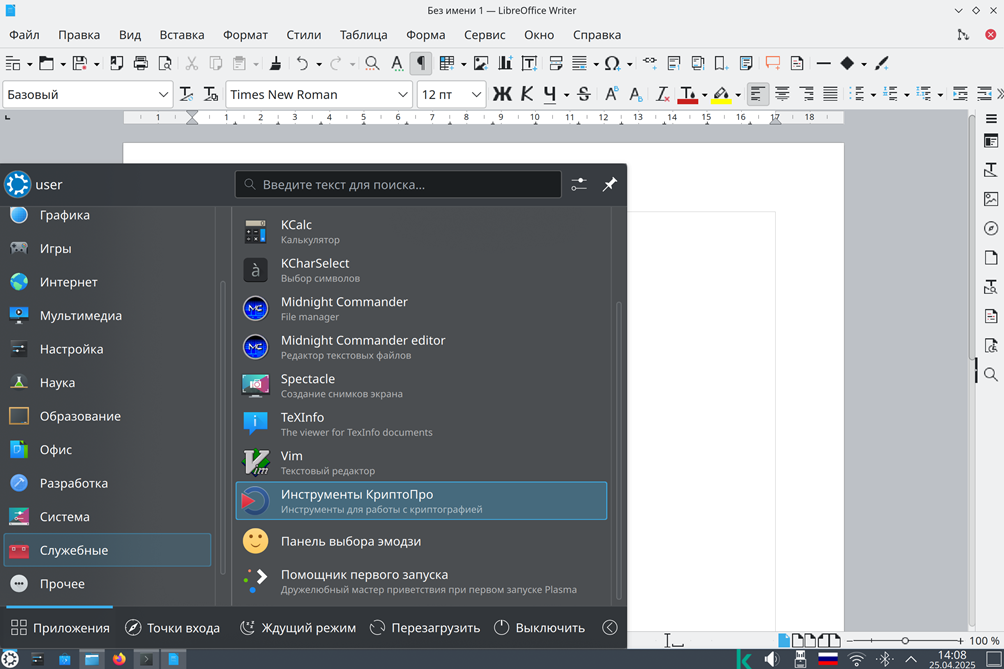The height and width of the screenshot is (669, 1004).
Task: Click the Russian flag keyboard layout indicator
Action: pos(828,659)
